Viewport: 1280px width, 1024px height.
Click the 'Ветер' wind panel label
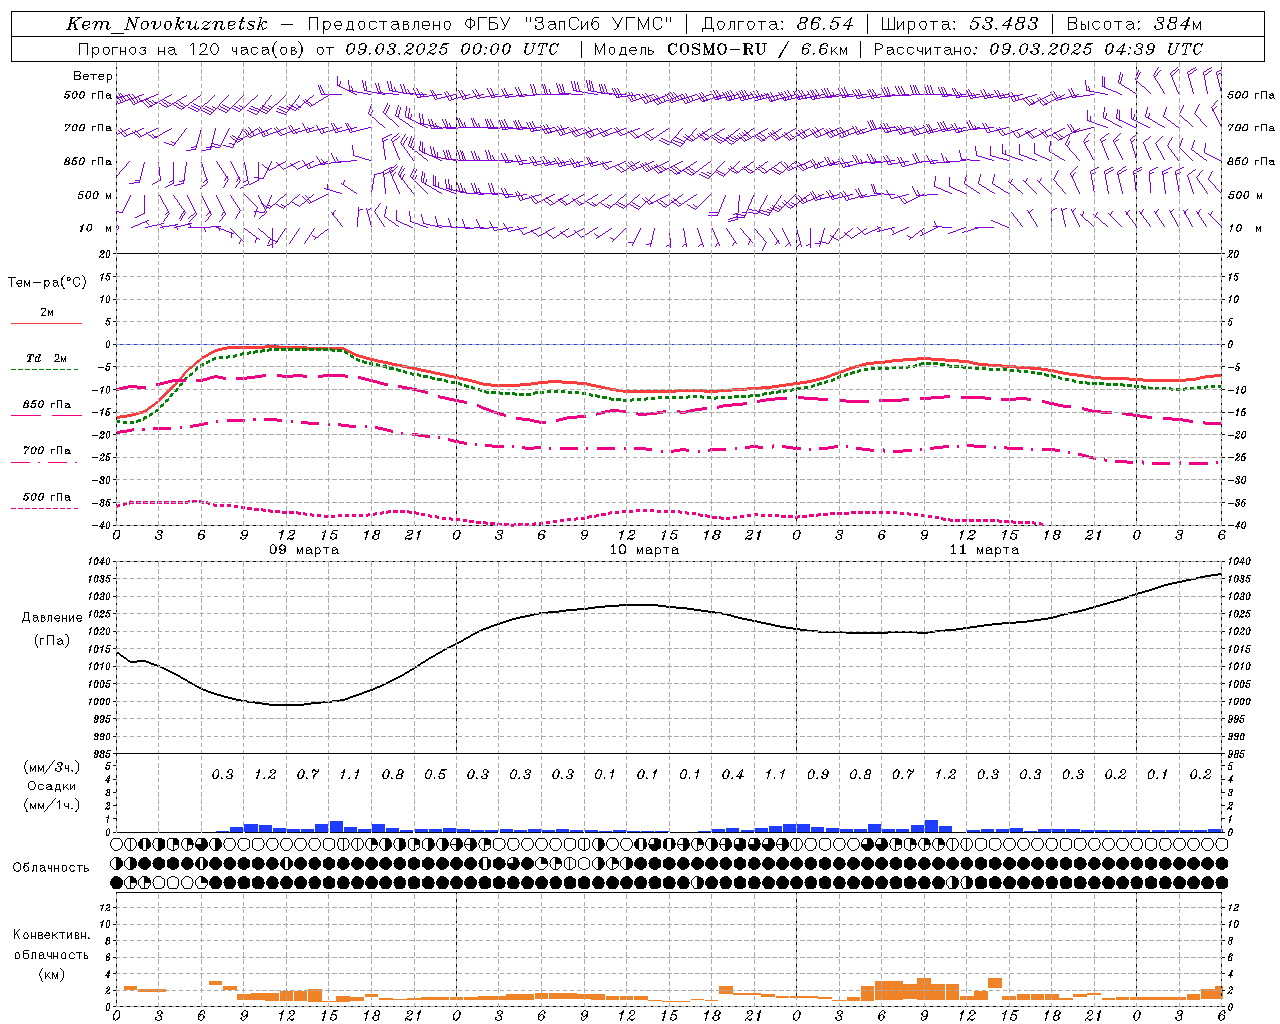[93, 76]
